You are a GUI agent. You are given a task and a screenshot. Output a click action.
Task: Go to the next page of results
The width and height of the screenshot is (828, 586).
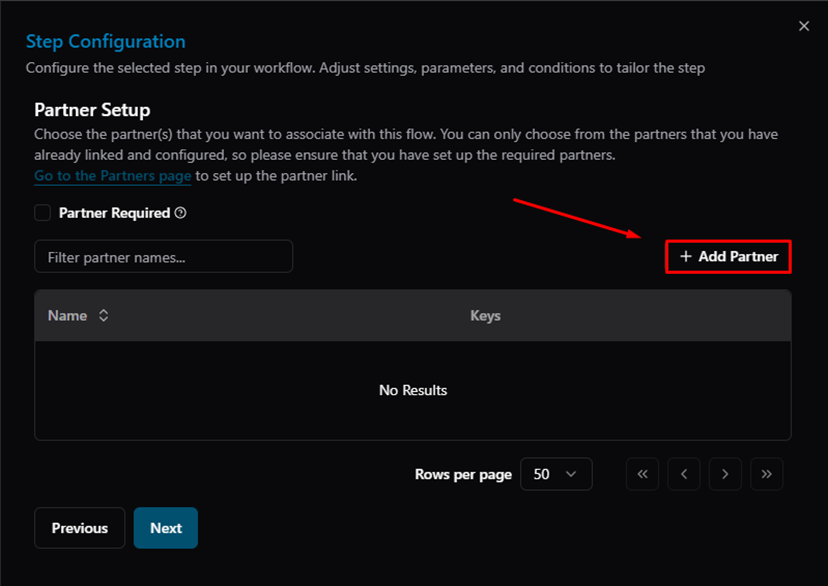click(x=725, y=474)
